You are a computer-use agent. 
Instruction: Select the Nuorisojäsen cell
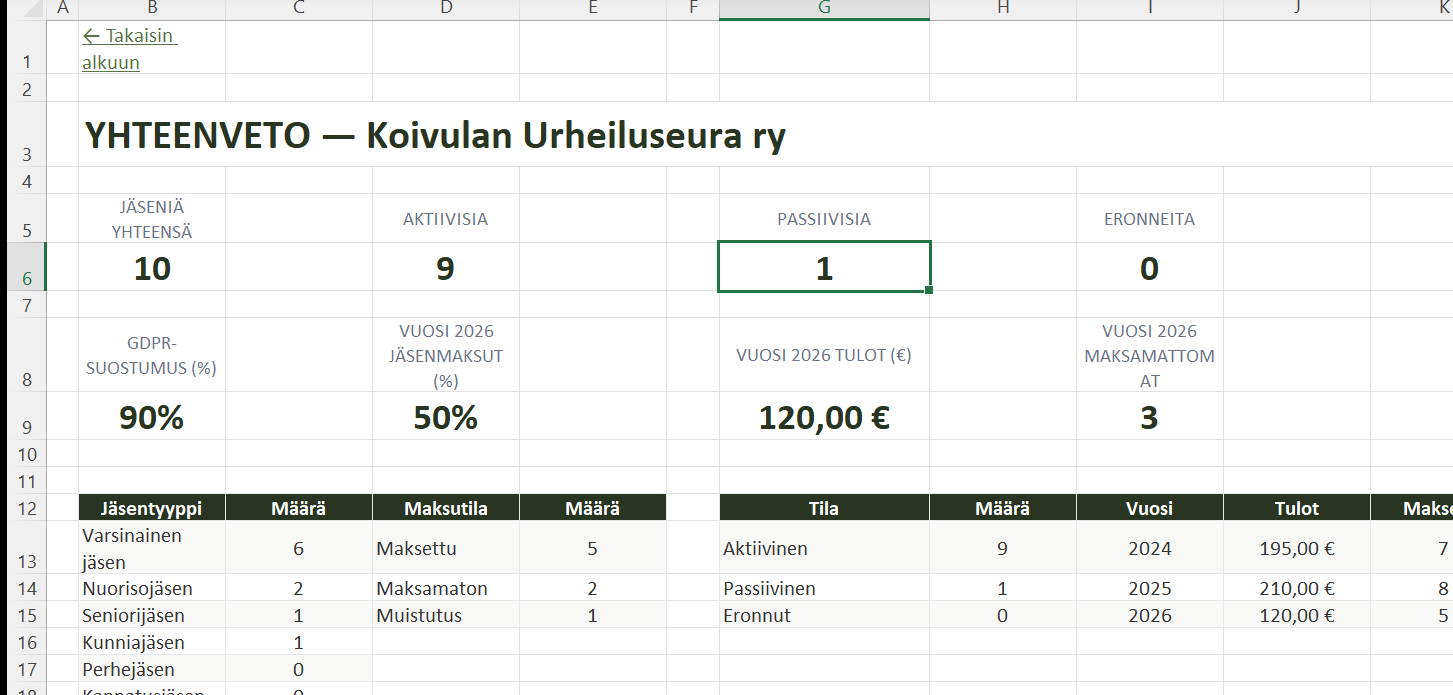click(x=138, y=589)
